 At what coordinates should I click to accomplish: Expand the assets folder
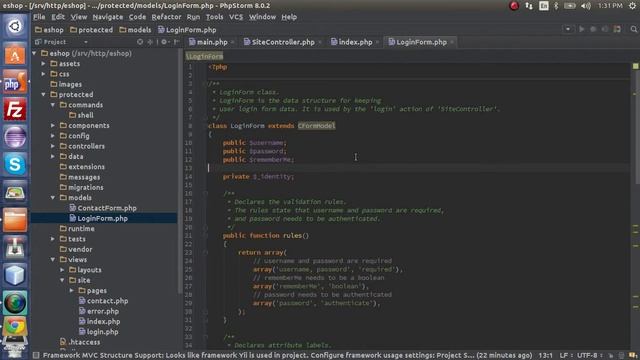pyautogui.click(x=44, y=64)
